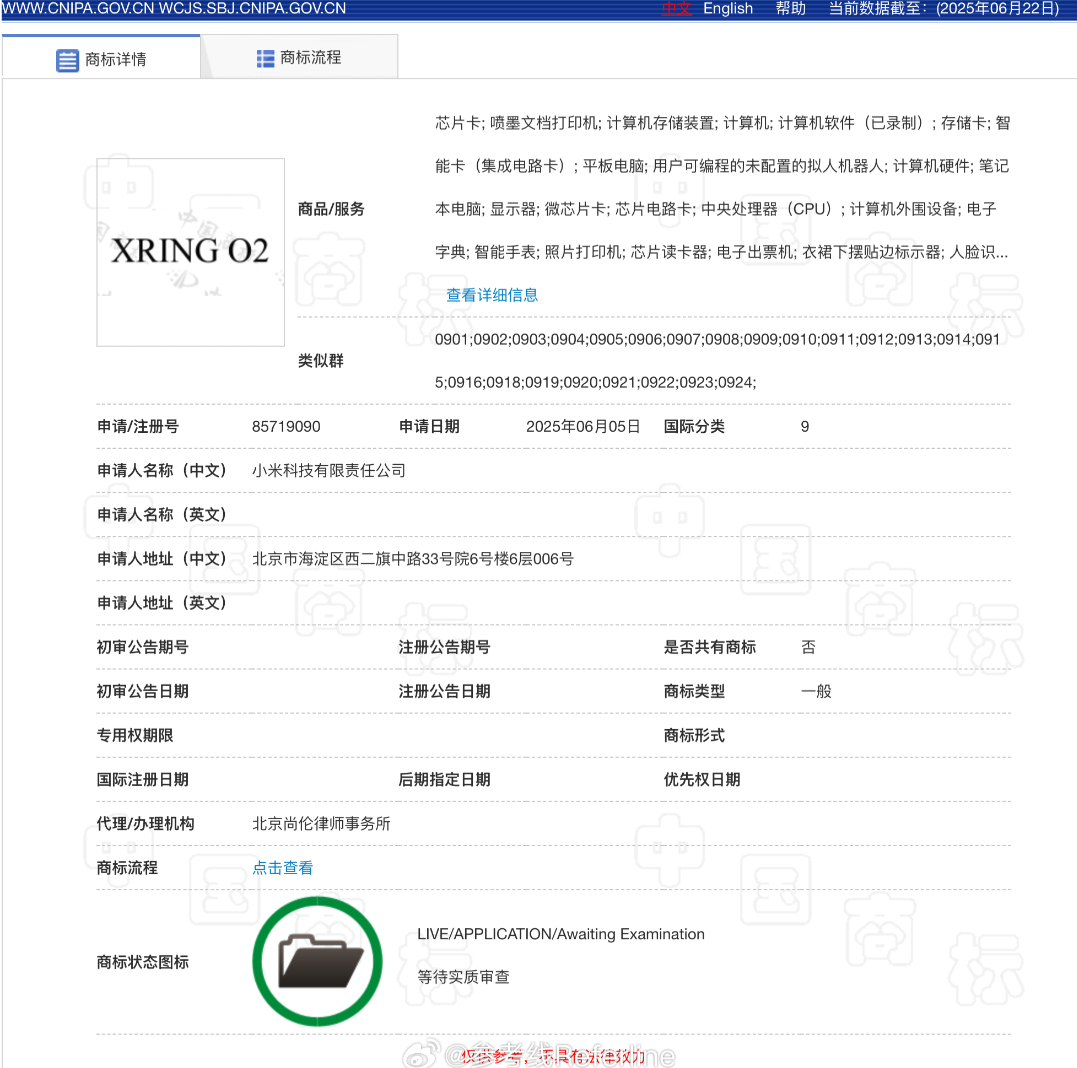Image resolution: width=1077 pixels, height=1068 pixels.
Task: Switch language to English
Action: click(x=728, y=9)
